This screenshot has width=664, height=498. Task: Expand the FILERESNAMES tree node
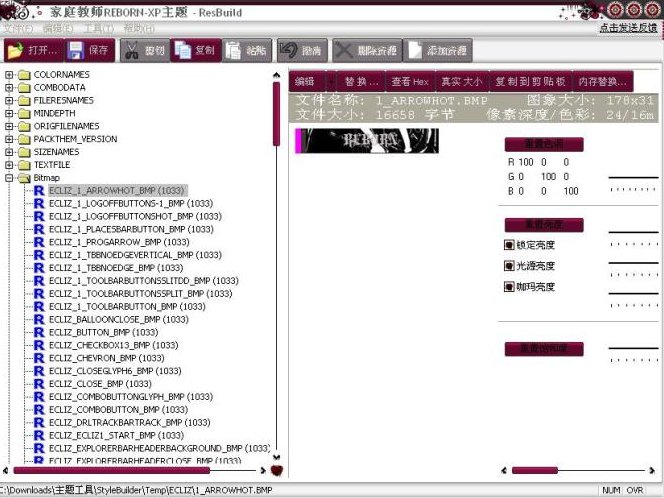(9, 101)
